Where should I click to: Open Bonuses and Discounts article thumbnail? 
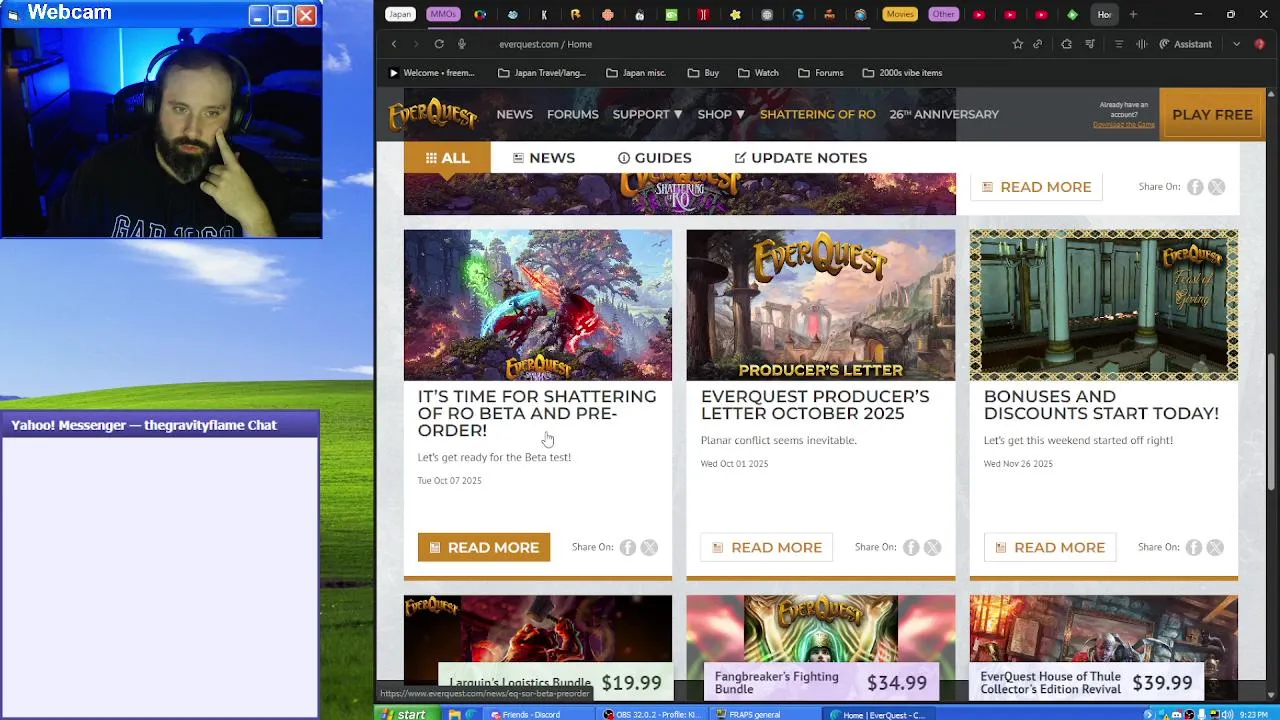[1104, 305]
